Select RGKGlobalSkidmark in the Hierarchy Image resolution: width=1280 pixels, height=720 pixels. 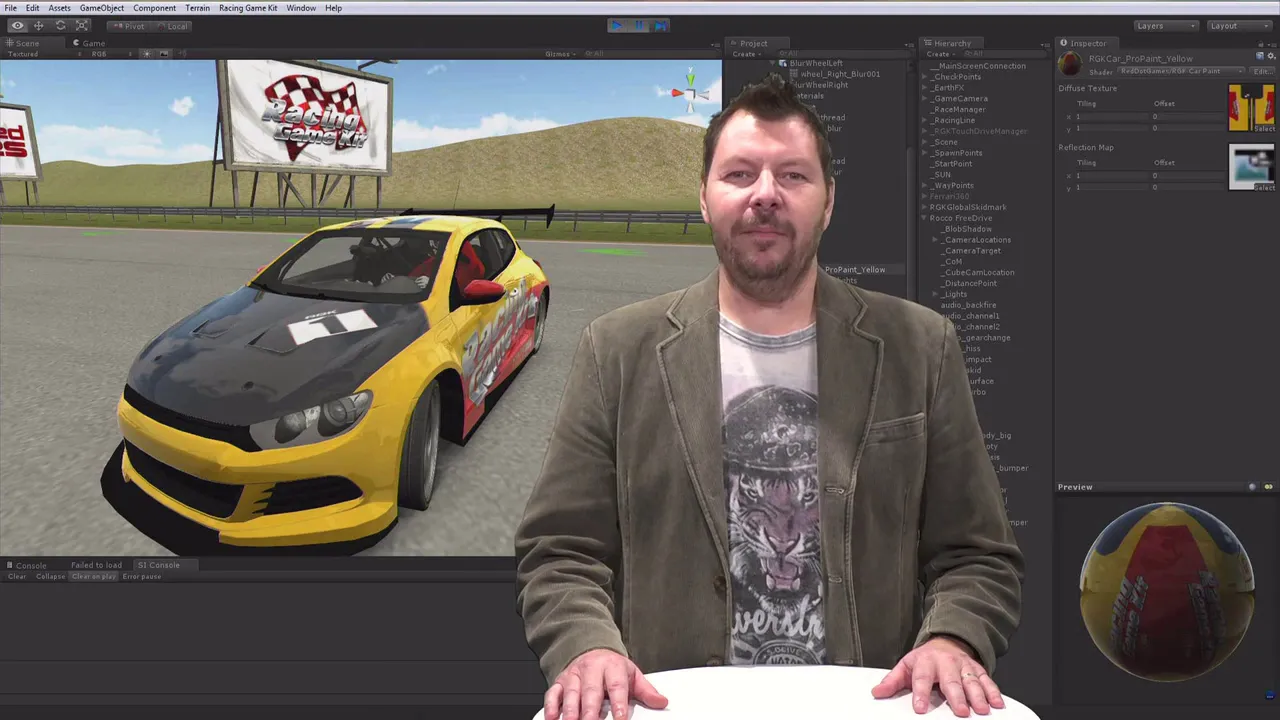tap(968, 207)
